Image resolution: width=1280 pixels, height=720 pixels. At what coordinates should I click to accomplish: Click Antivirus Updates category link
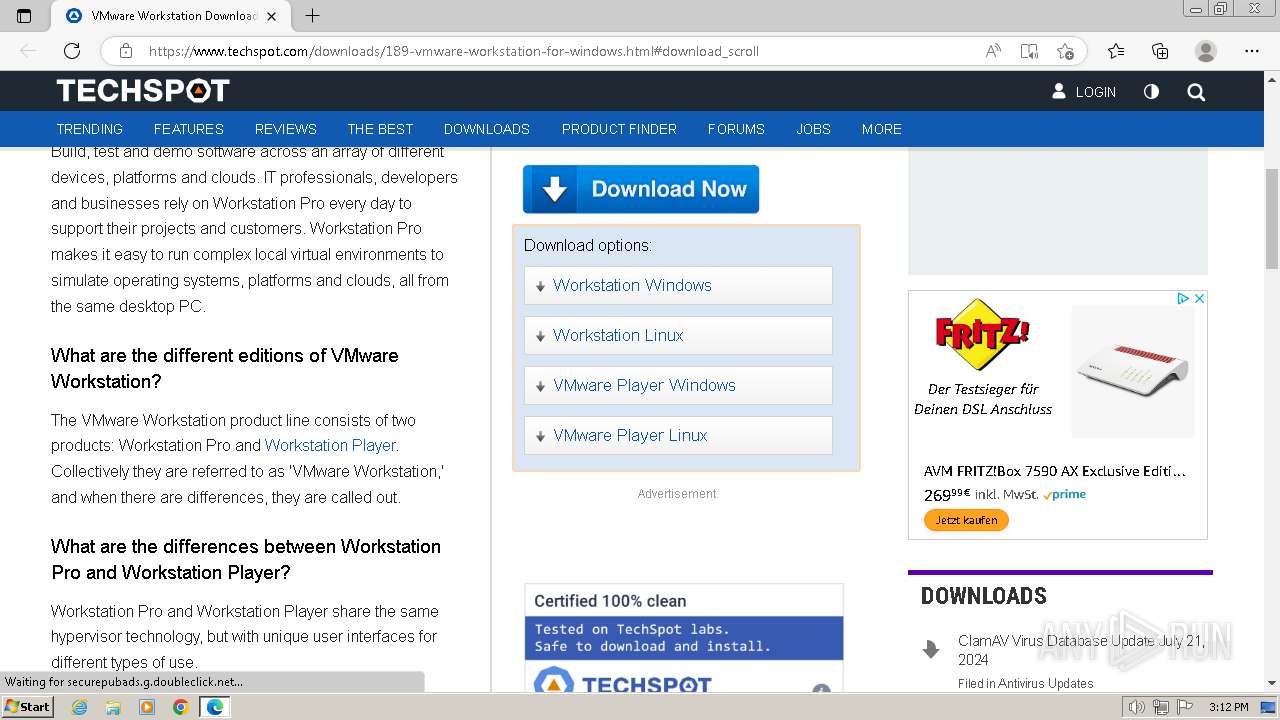[1047, 684]
